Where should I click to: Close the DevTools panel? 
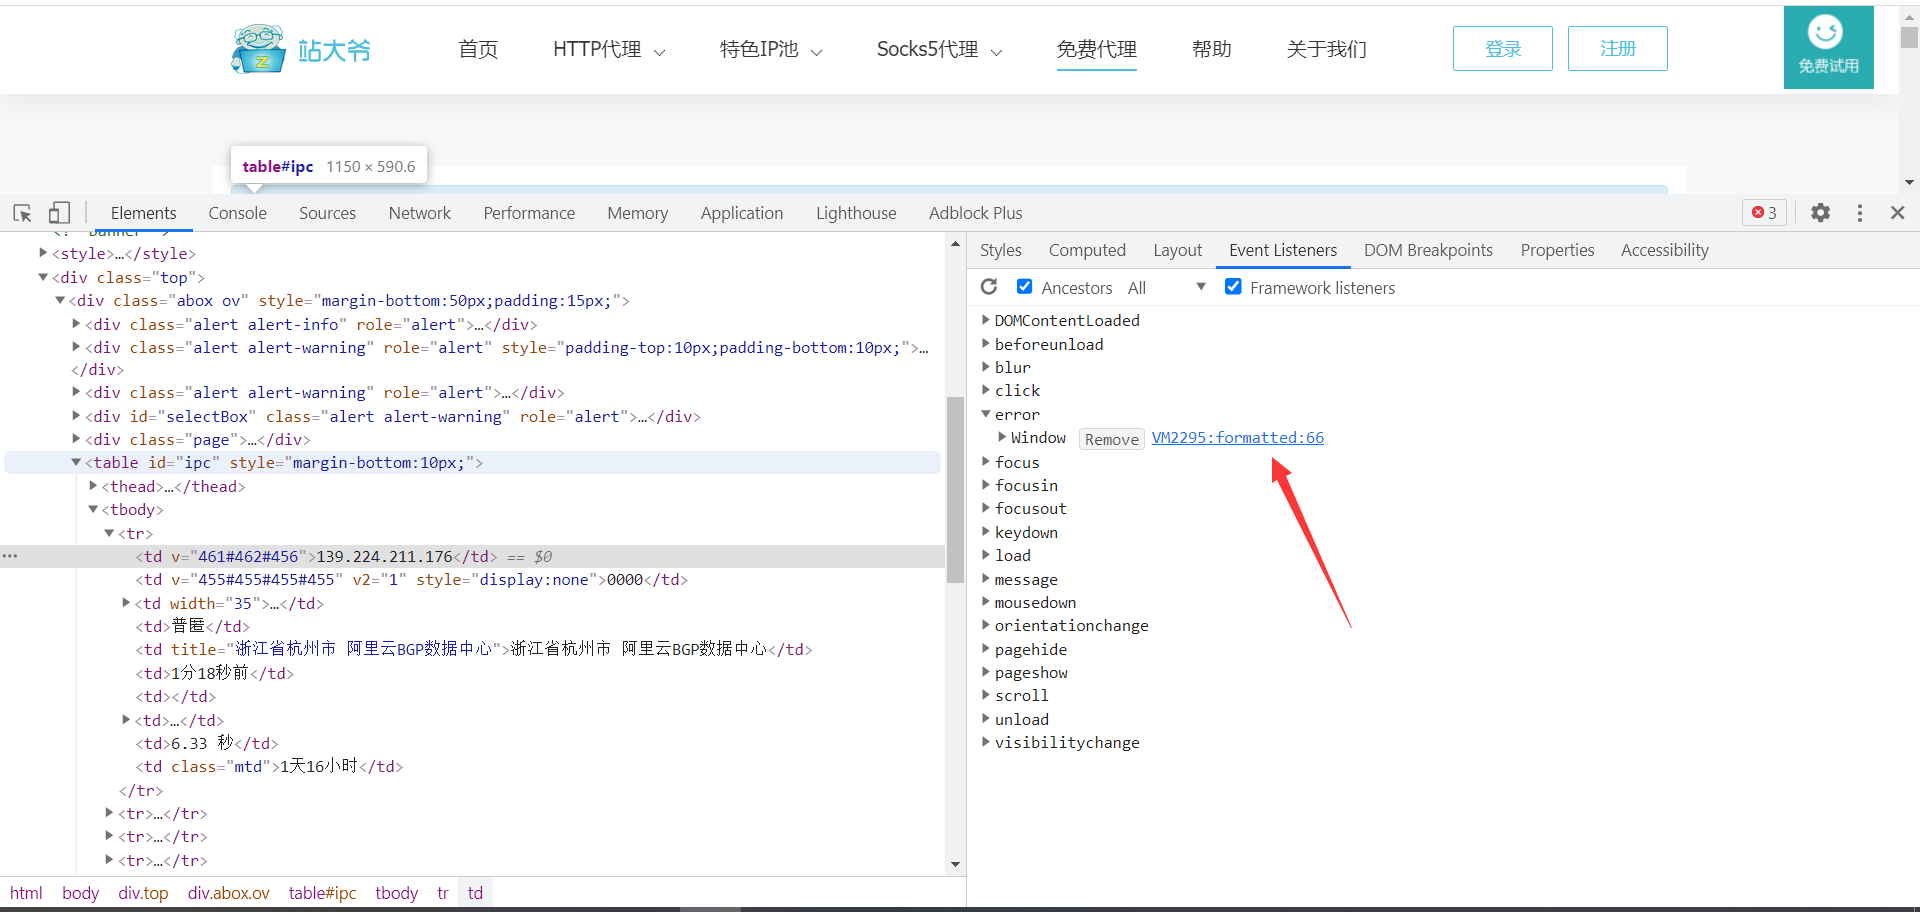(x=1897, y=213)
